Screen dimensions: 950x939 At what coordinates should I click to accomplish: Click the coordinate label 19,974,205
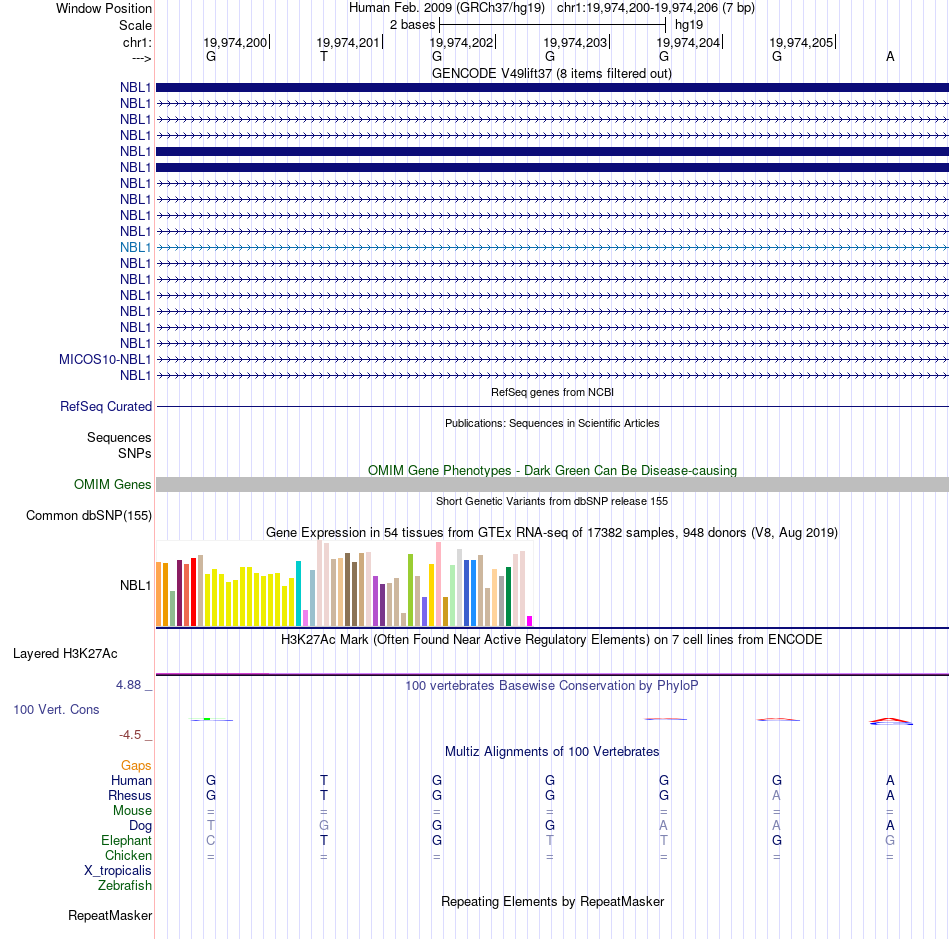tap(801, 42)
